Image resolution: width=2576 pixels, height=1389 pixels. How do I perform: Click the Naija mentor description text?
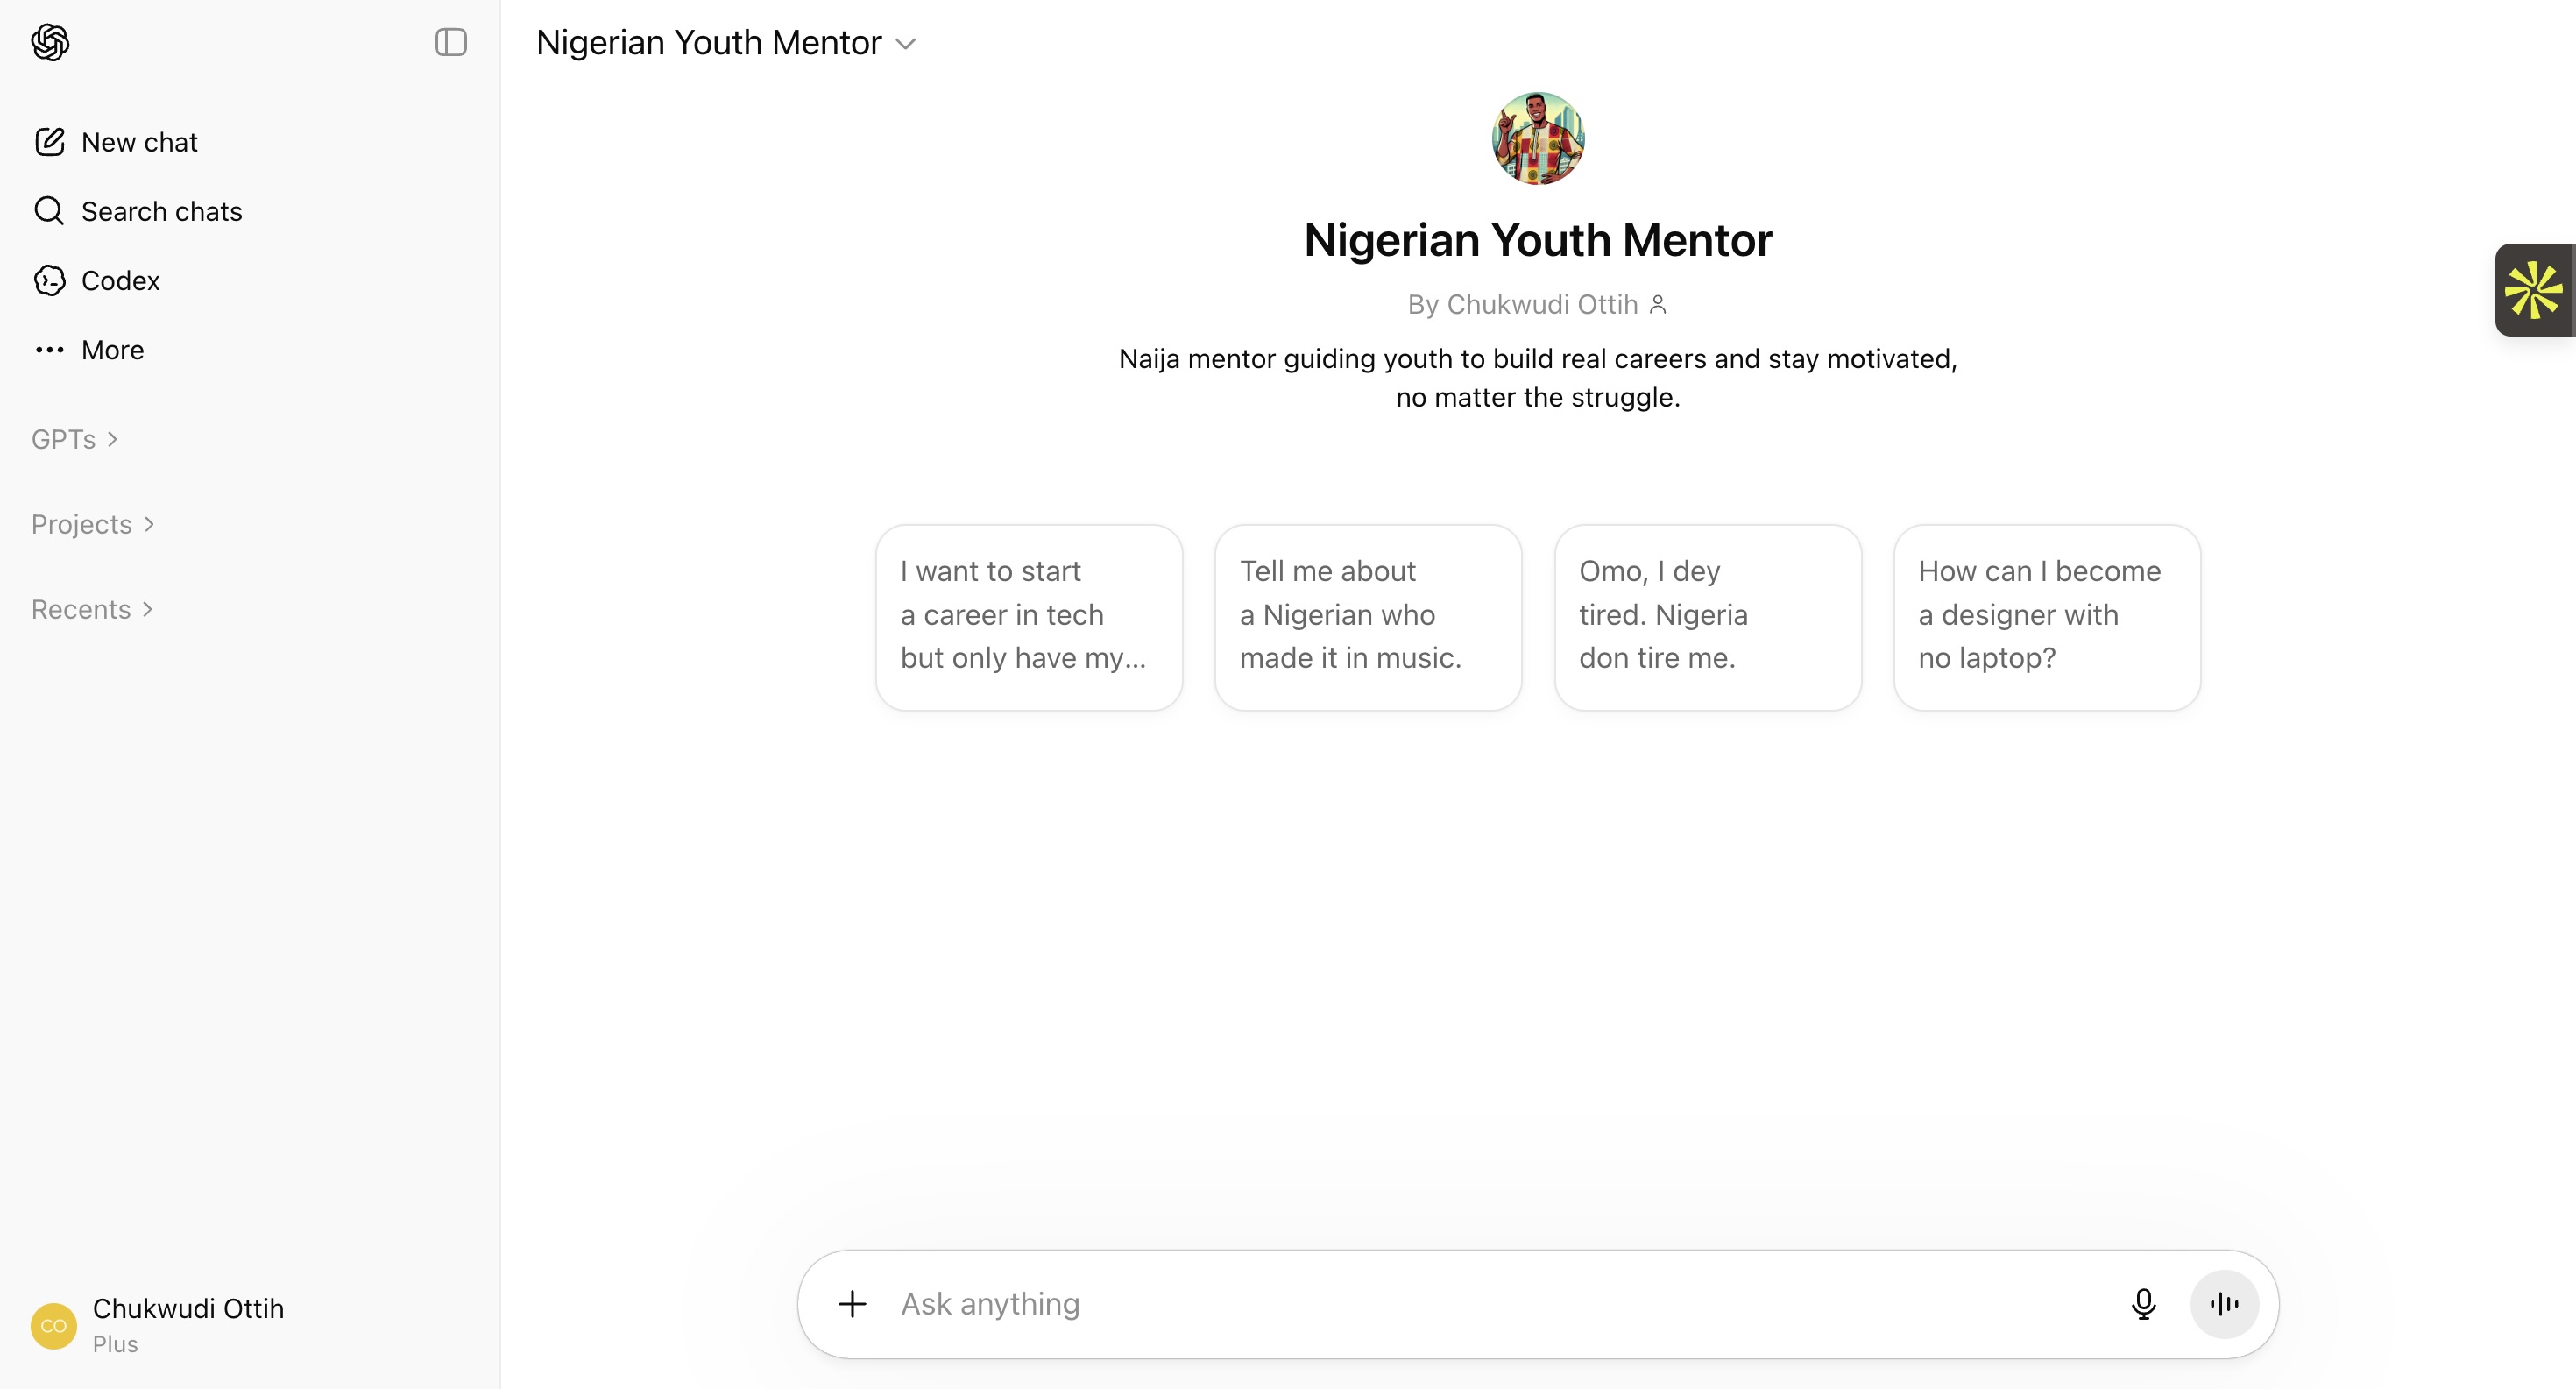(1537, 378)
